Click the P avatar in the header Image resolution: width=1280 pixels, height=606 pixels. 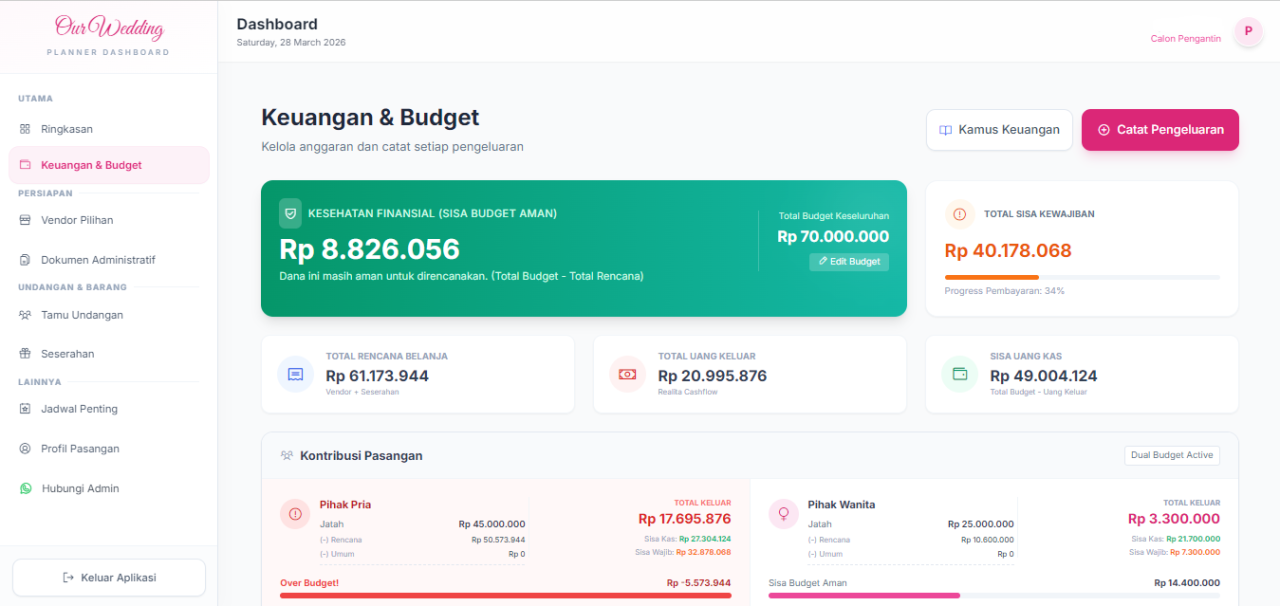(x=1247, y=32)
